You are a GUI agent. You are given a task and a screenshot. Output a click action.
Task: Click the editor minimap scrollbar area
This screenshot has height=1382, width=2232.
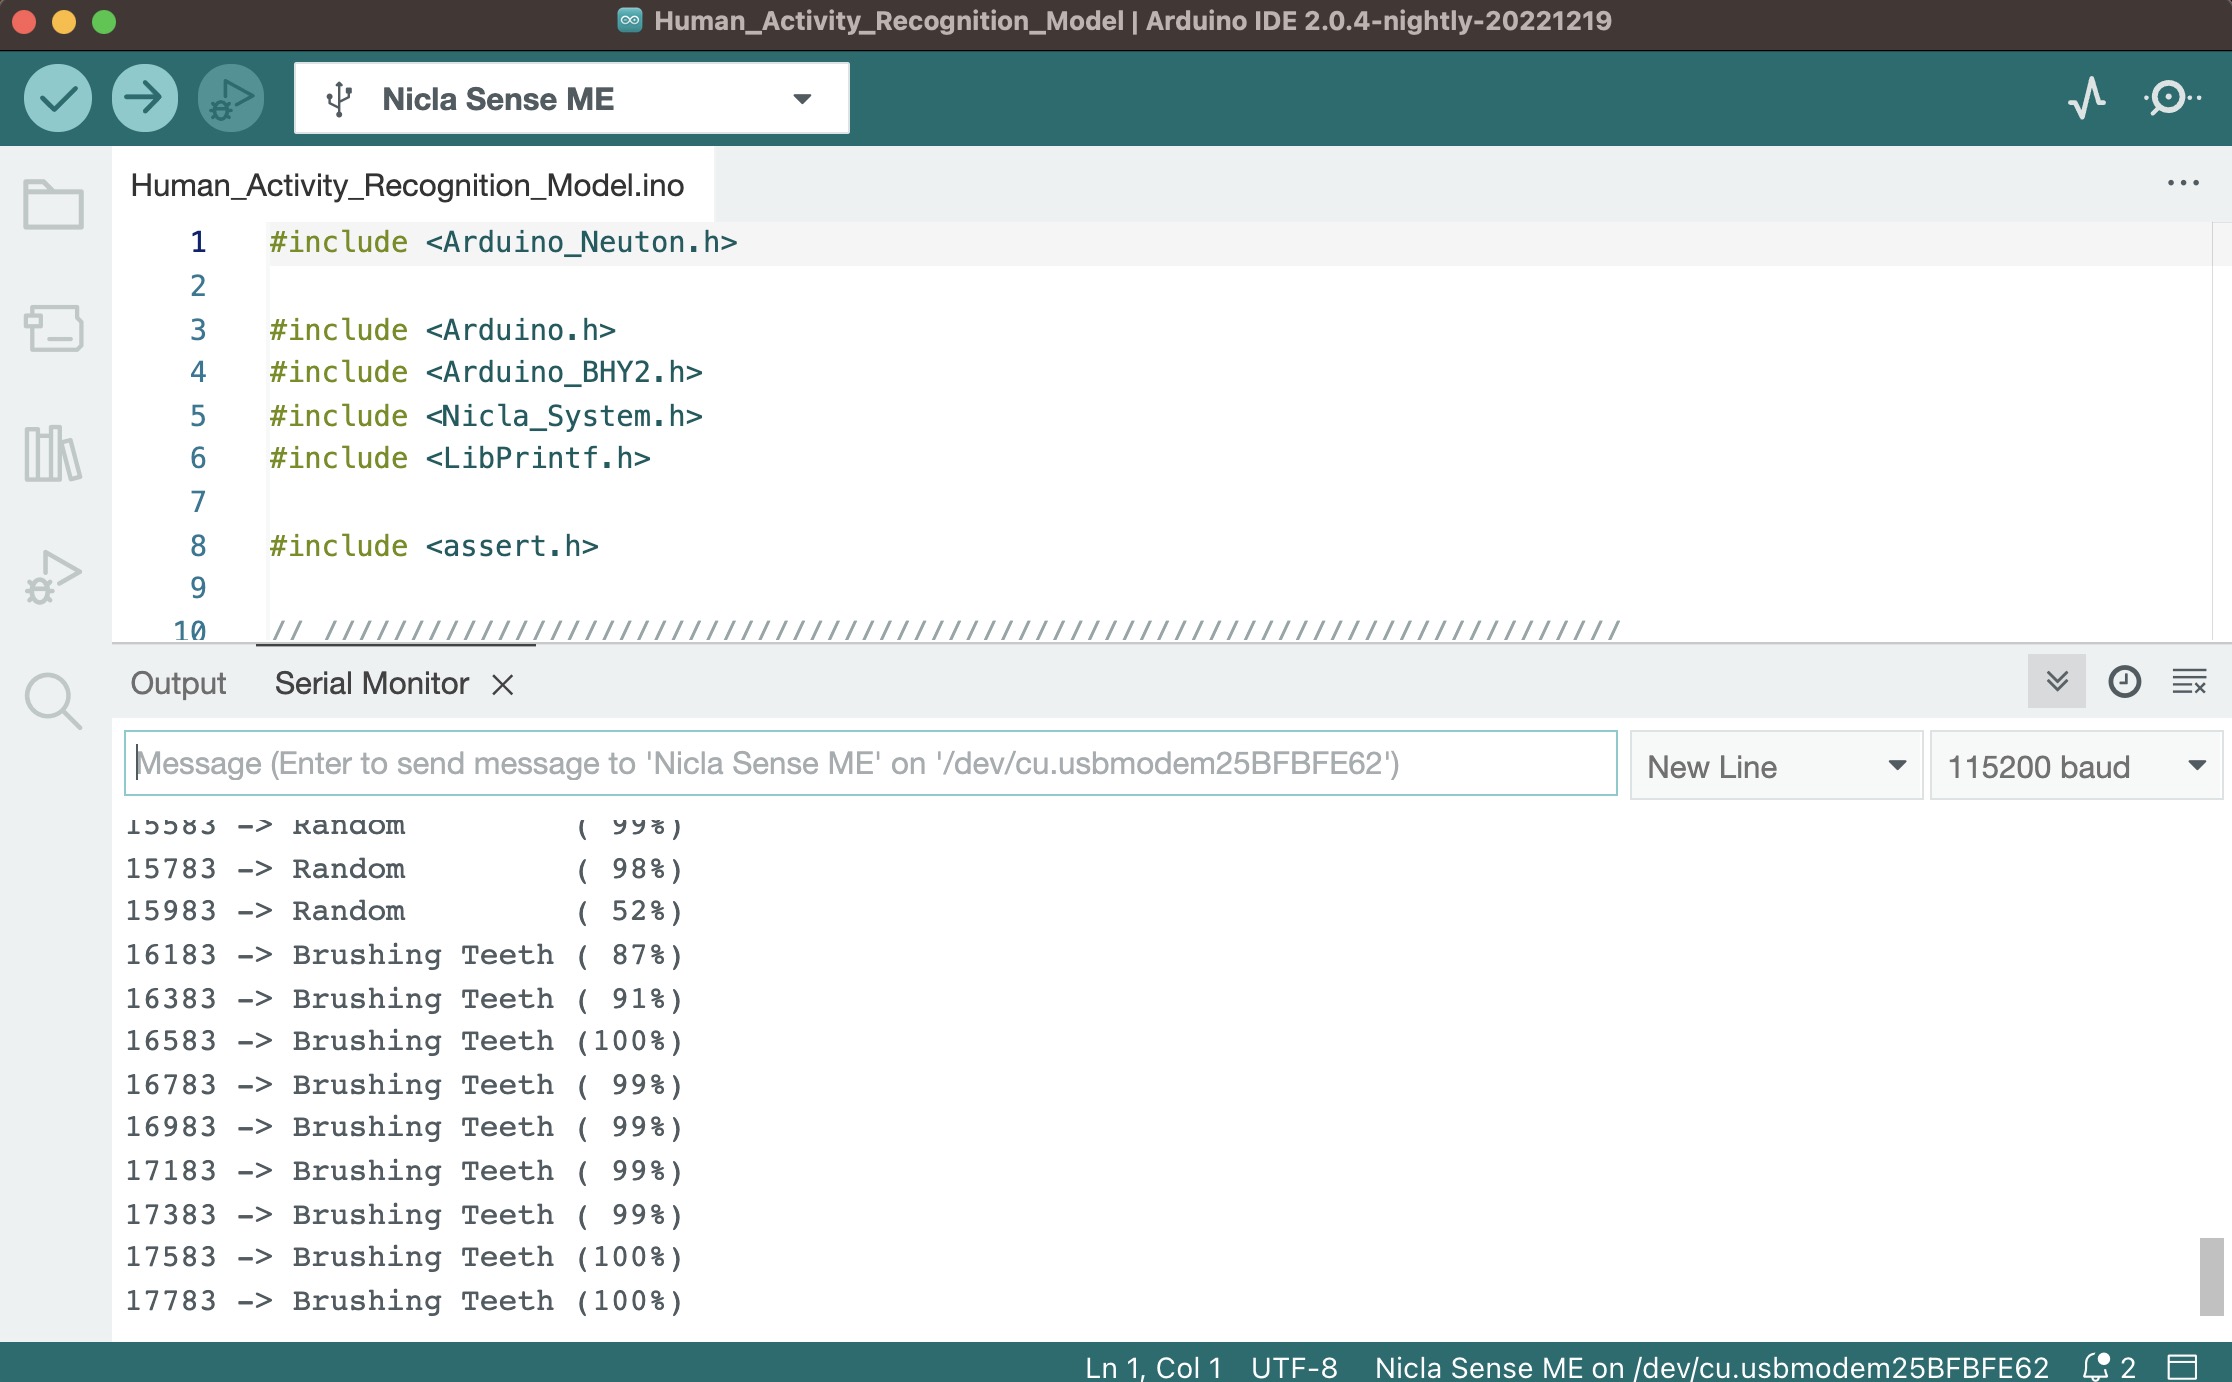[x=2221, y=430]
